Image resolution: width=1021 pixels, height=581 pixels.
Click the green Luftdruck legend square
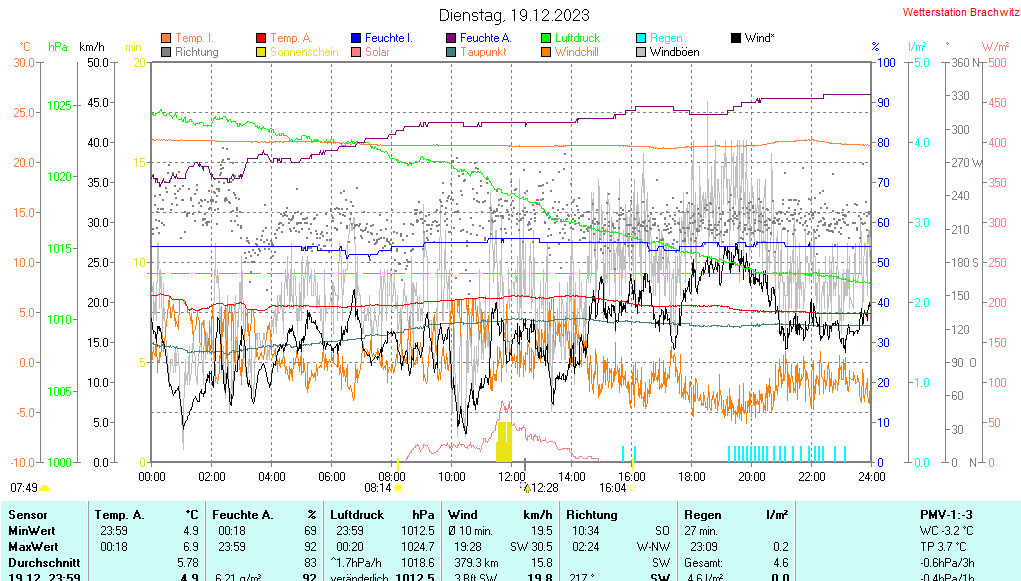546,38
